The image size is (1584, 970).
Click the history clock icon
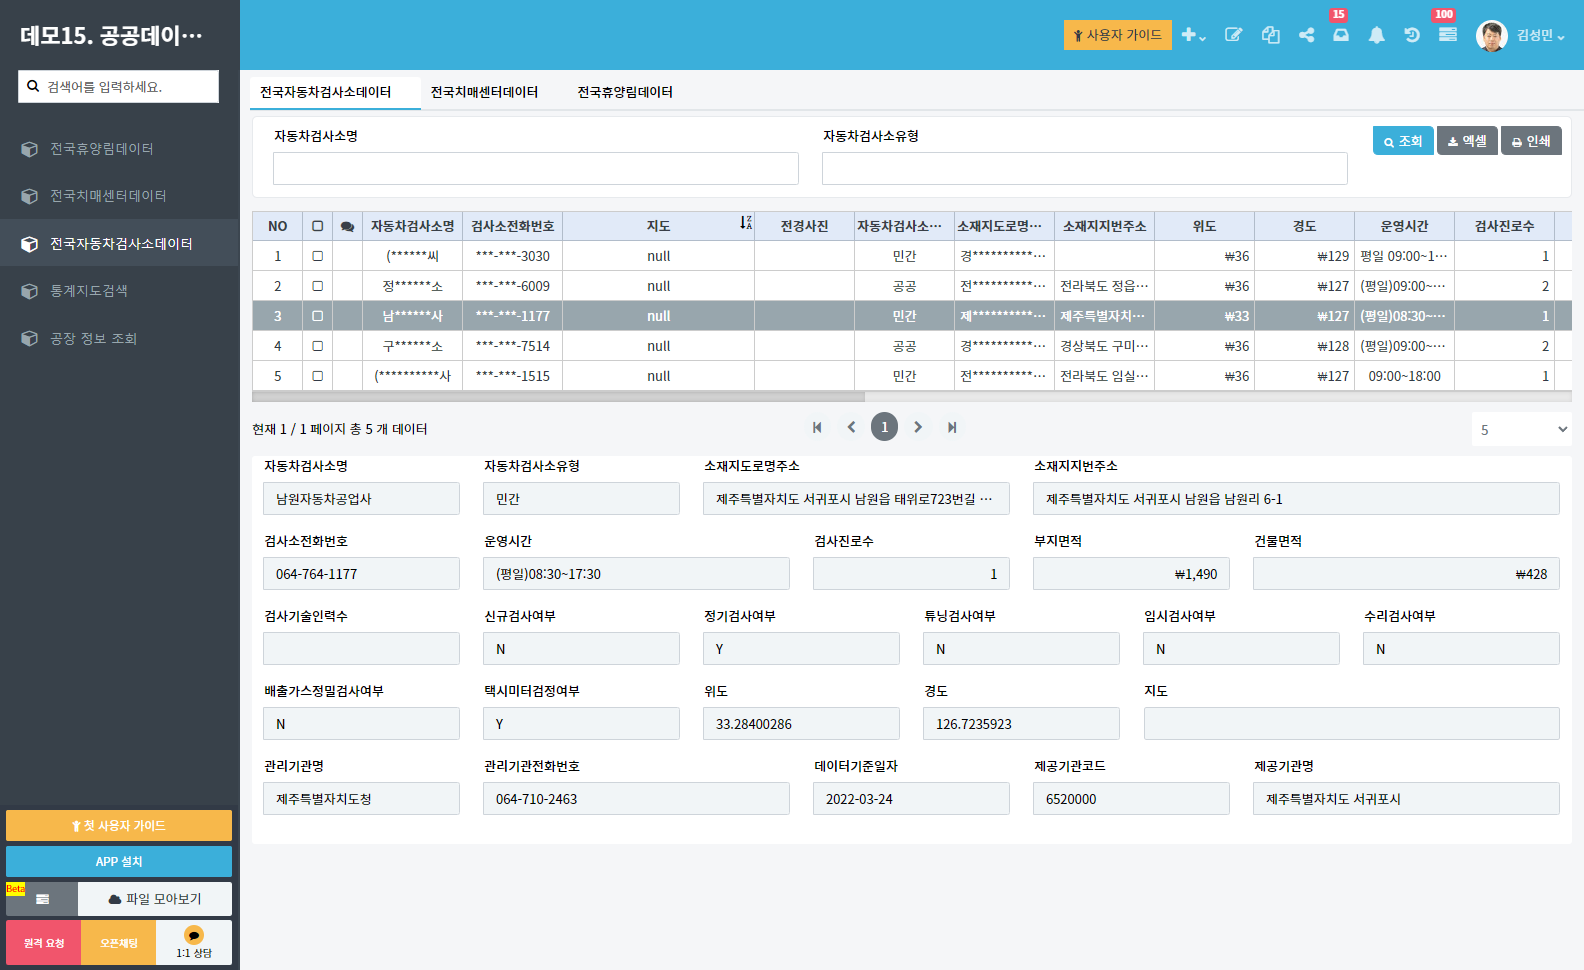point(1412,35)
